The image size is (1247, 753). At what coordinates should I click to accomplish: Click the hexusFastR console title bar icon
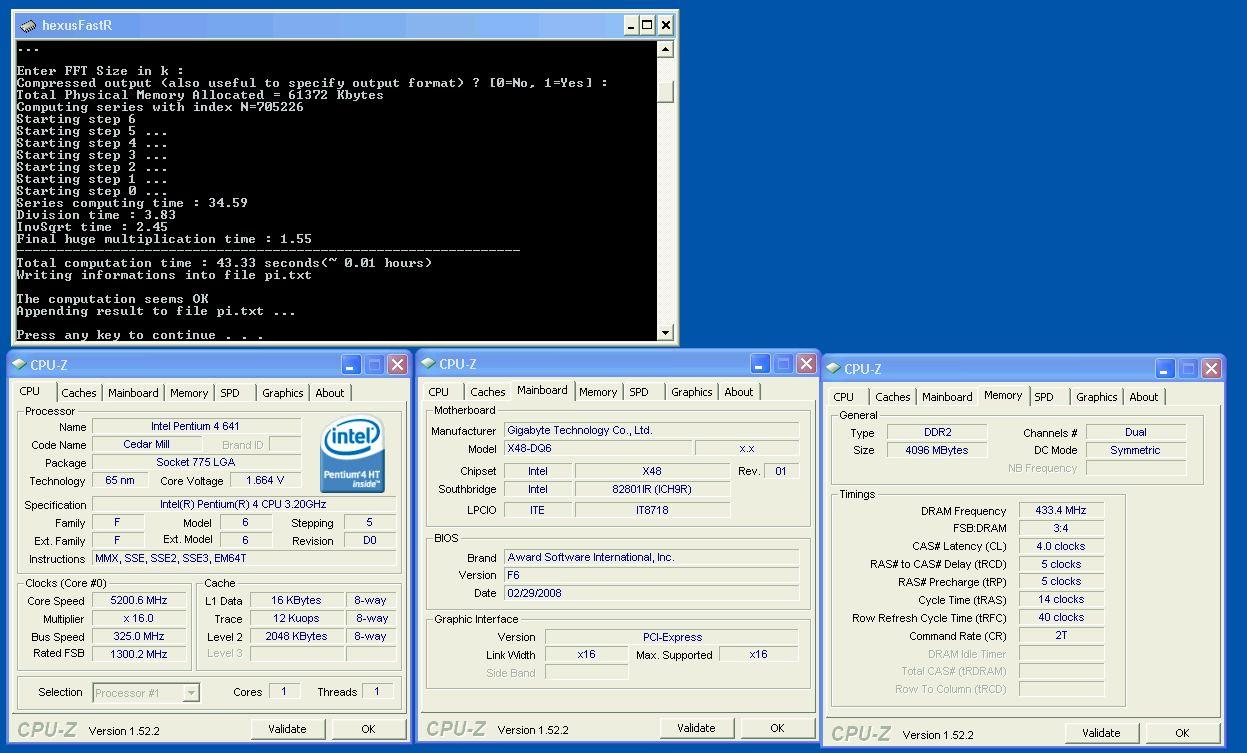28,26
